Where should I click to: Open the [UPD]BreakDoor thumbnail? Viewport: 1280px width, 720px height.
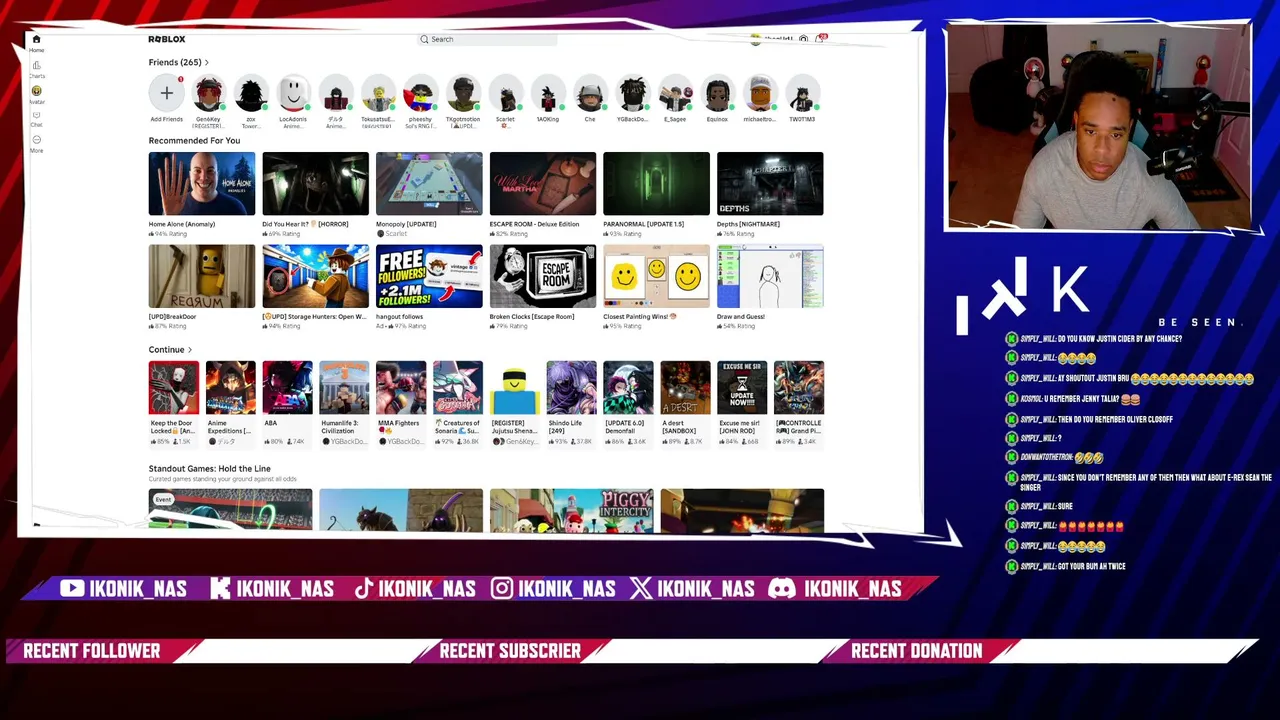click(202, 276)
